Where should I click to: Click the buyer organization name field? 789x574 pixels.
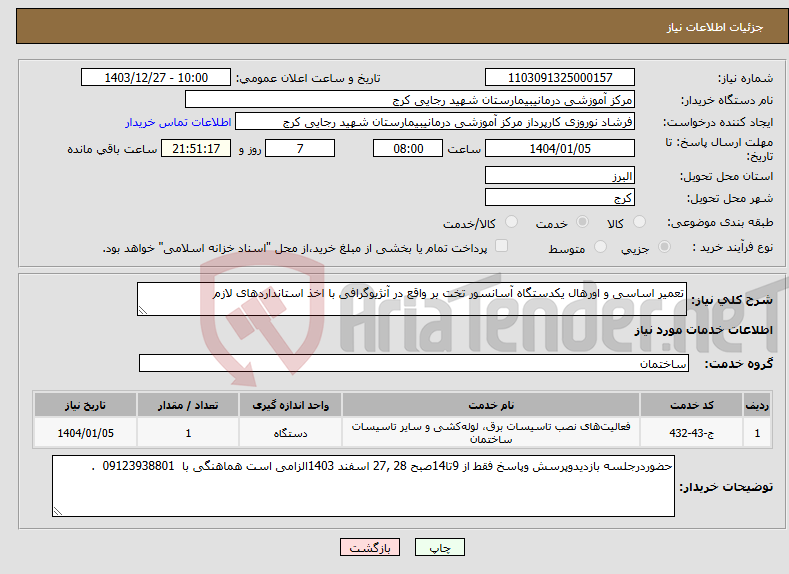410,100
